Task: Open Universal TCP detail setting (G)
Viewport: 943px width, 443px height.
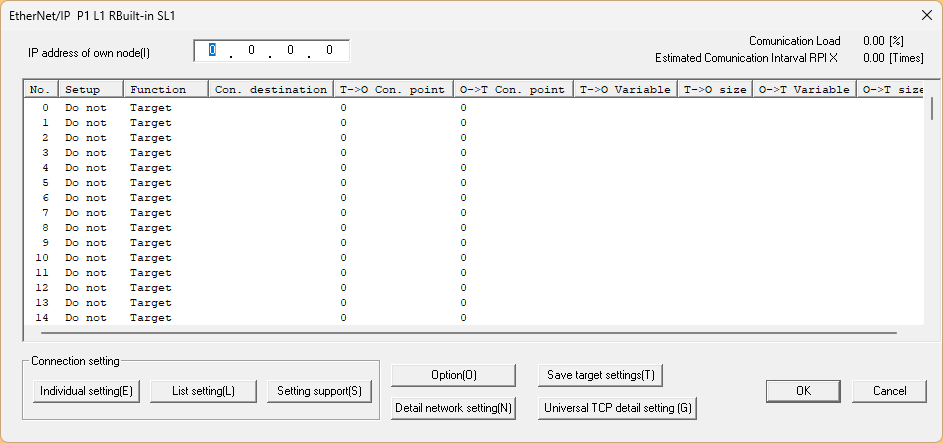Action: (617, 408)
